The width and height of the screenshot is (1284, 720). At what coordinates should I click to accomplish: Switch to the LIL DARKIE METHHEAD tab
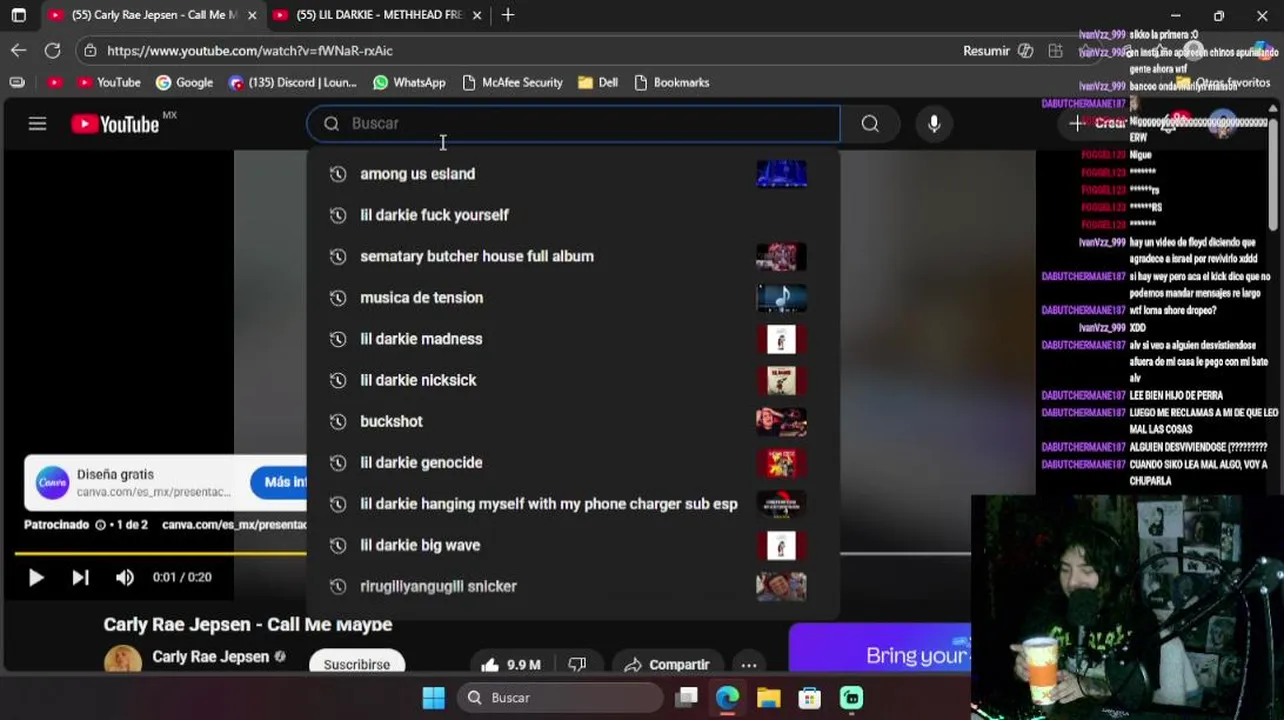coord(378,15)
